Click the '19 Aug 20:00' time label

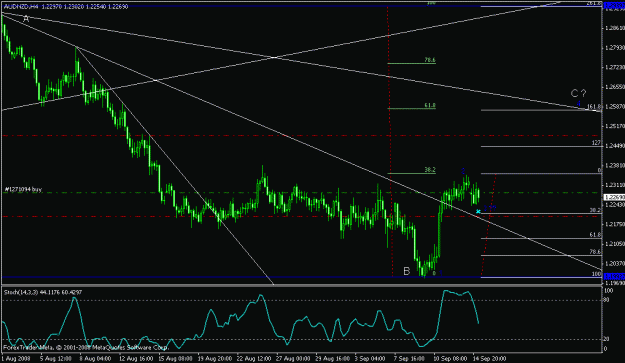pos(215,359)
